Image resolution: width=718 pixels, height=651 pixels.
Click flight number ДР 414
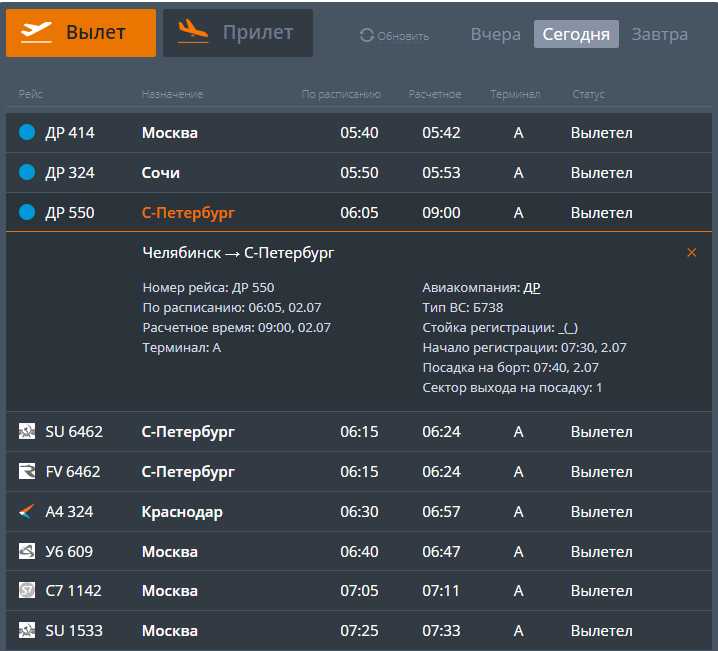coord(70,133)
